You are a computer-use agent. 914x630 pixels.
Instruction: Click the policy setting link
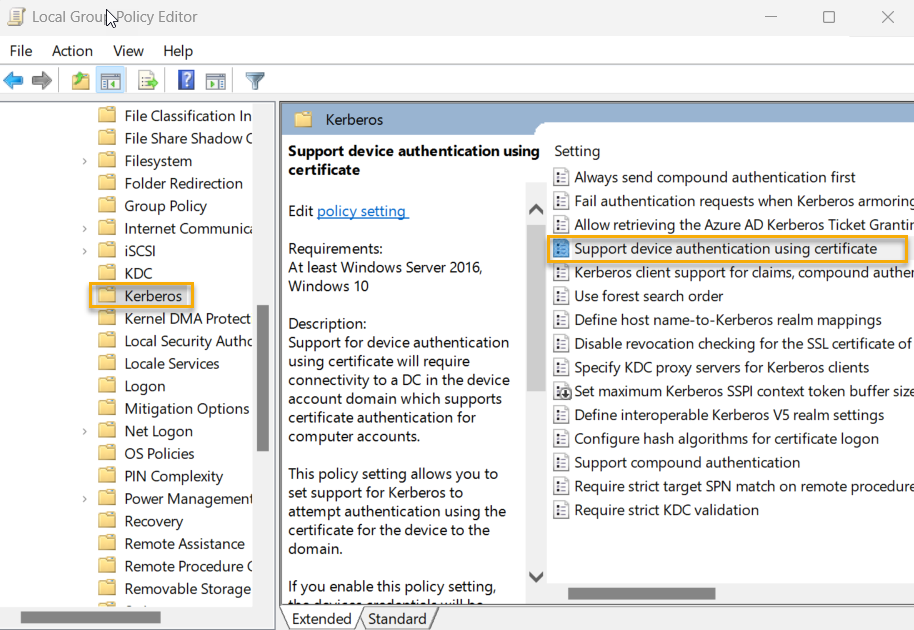pos(362,211)
